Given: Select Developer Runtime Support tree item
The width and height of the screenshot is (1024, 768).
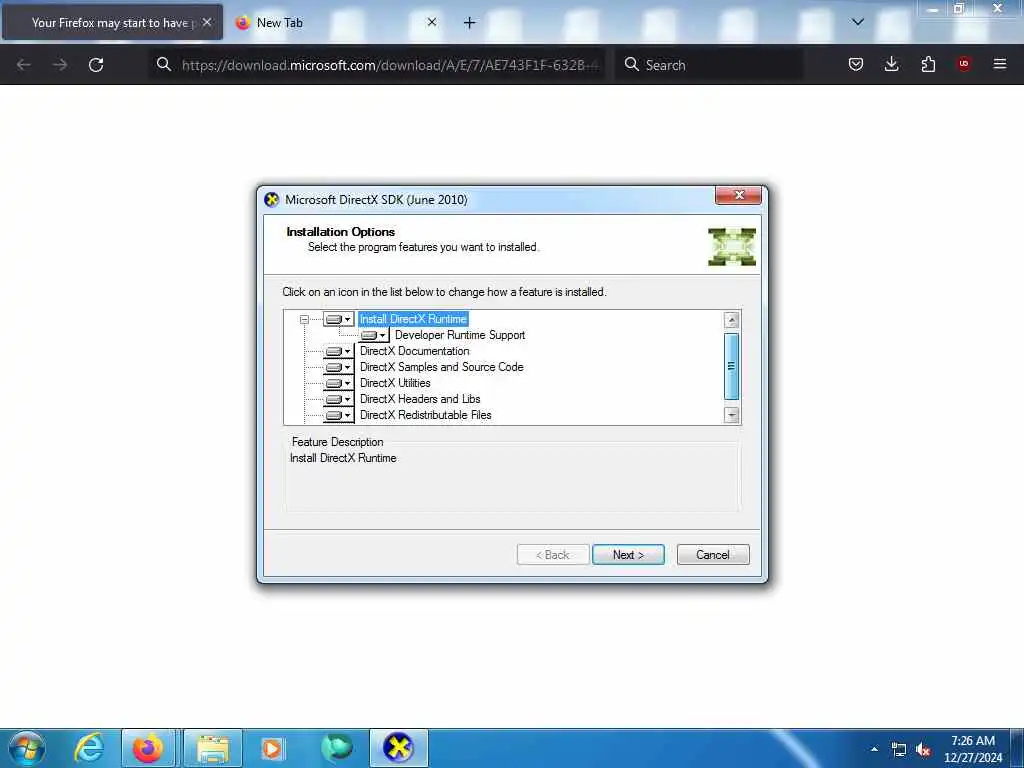Looking at the screenshot, I should (x=460, y=335).
